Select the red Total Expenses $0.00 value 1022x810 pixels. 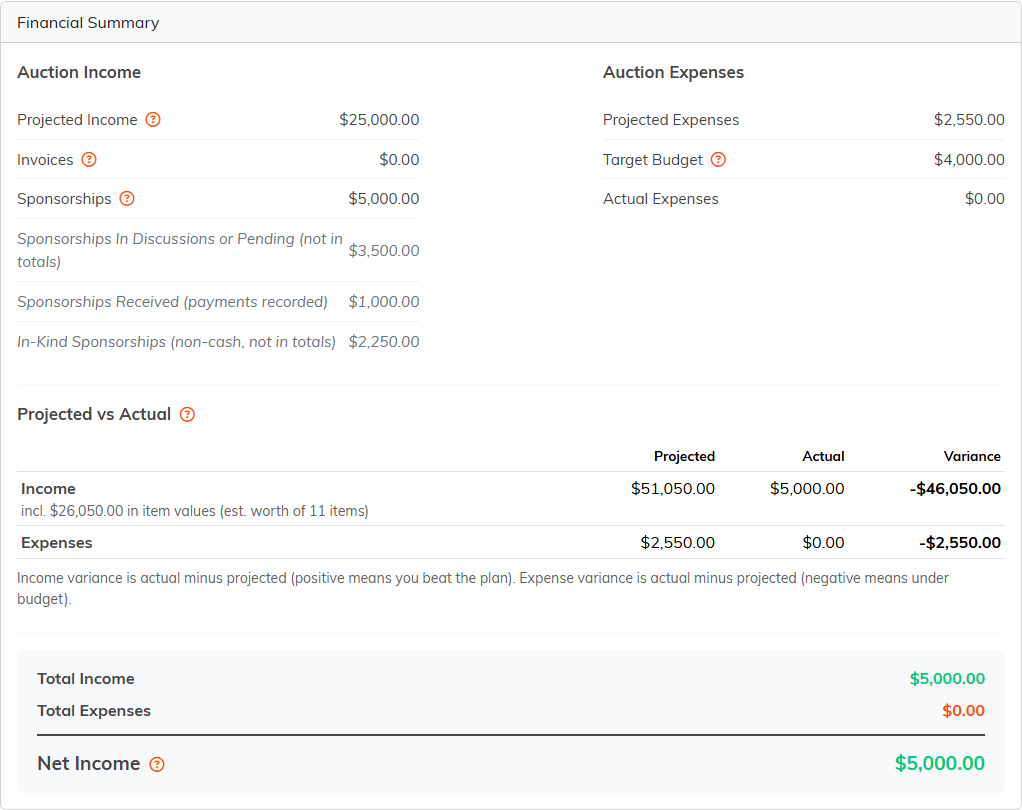[963, 711]
